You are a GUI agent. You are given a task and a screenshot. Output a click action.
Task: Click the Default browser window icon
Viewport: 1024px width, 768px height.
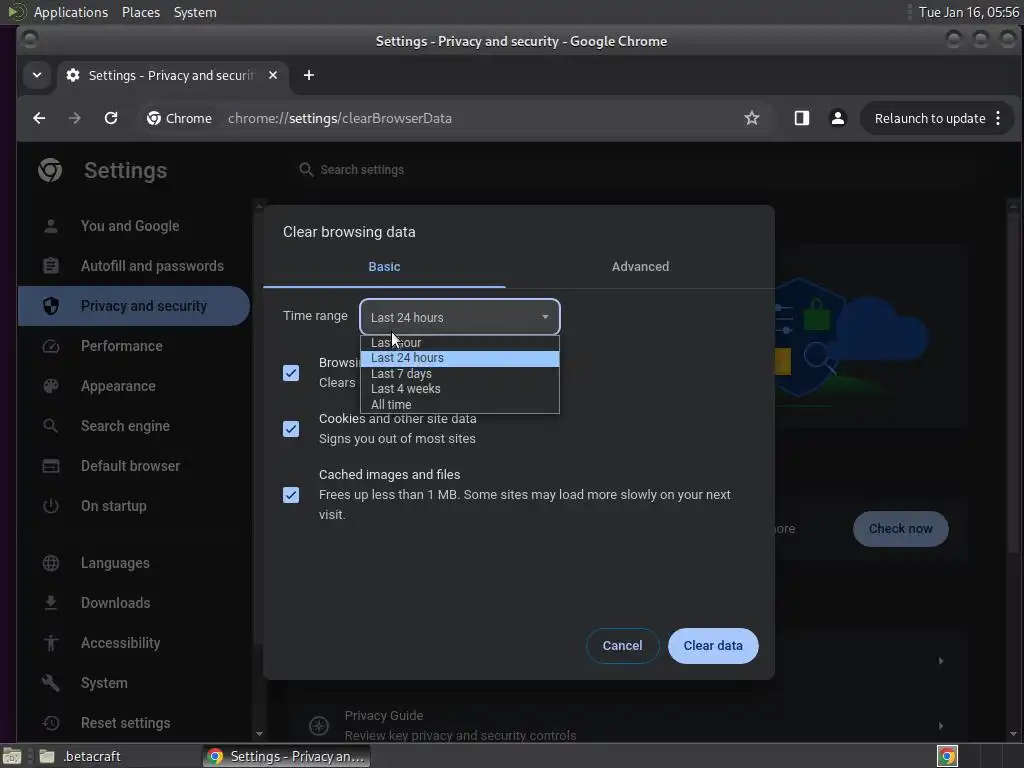click(51, 466)
